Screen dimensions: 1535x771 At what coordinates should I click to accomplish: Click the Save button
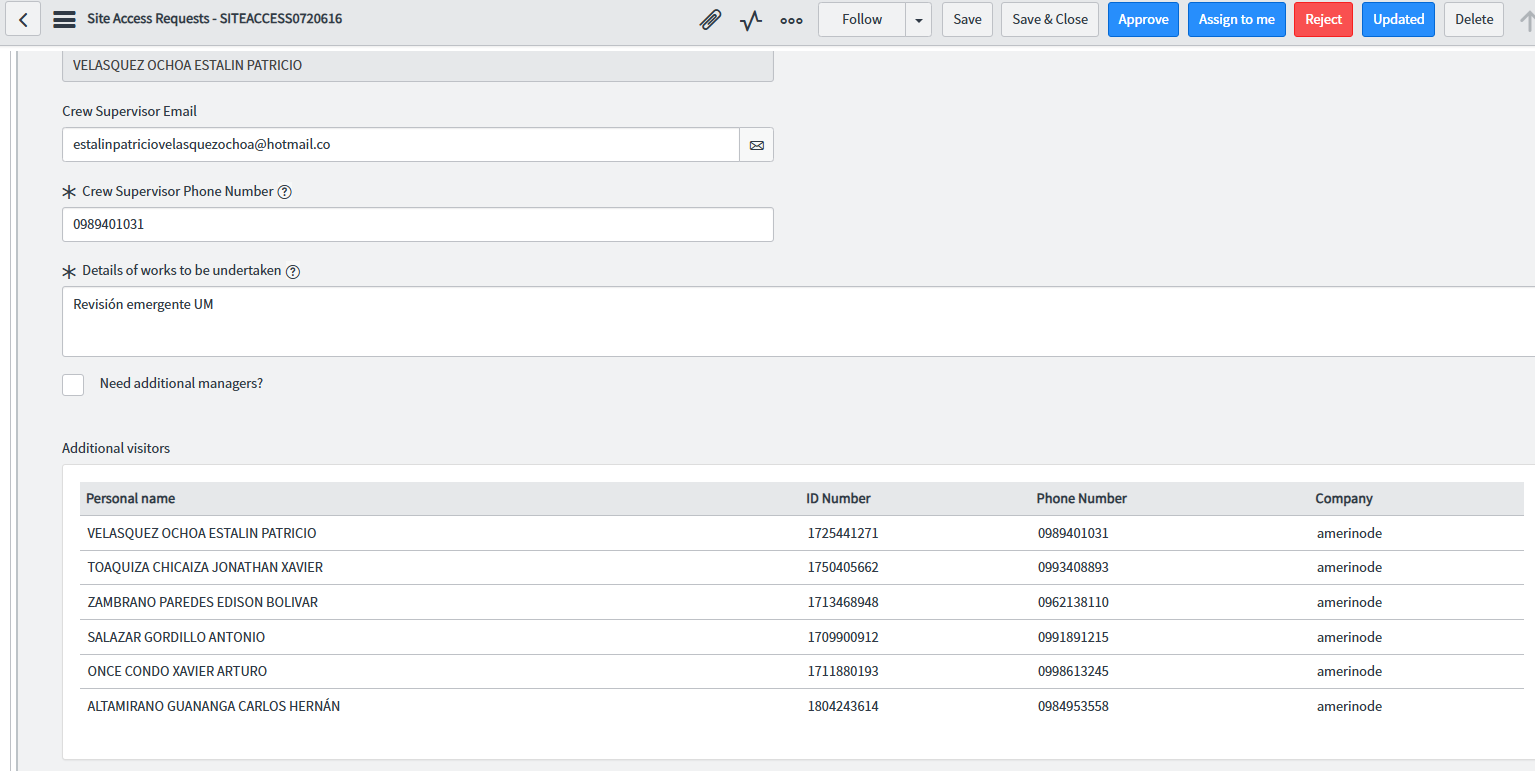(967, 20)
